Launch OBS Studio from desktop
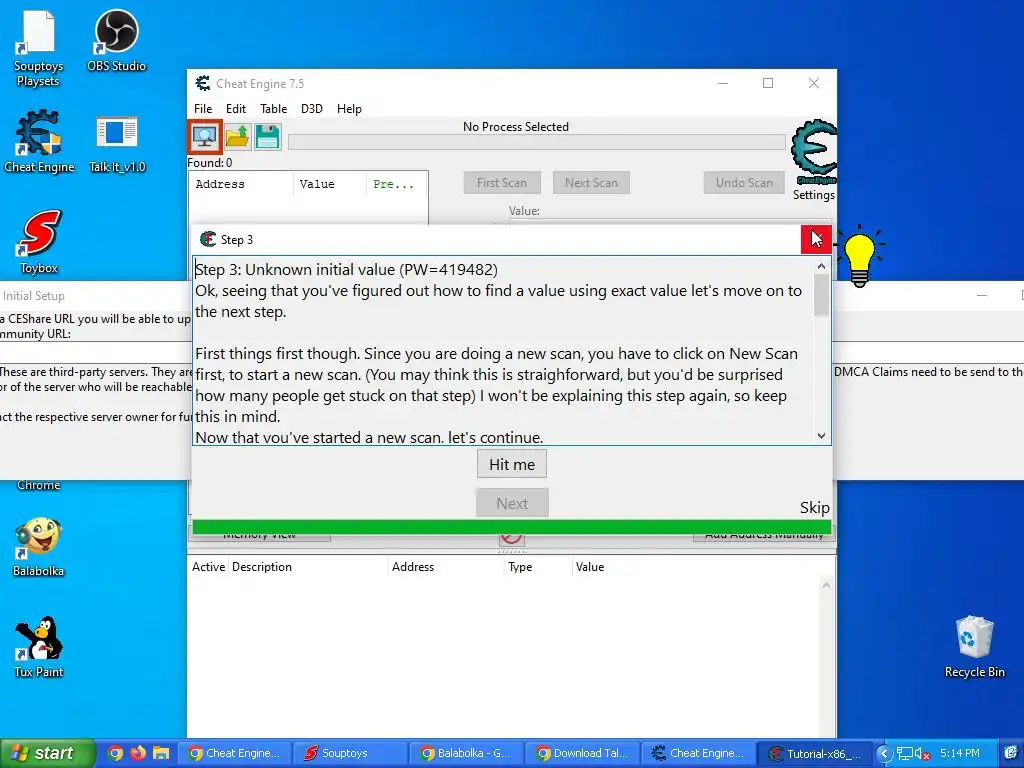The height and width of the screenshot is (768, 1024). pos(116,40)
